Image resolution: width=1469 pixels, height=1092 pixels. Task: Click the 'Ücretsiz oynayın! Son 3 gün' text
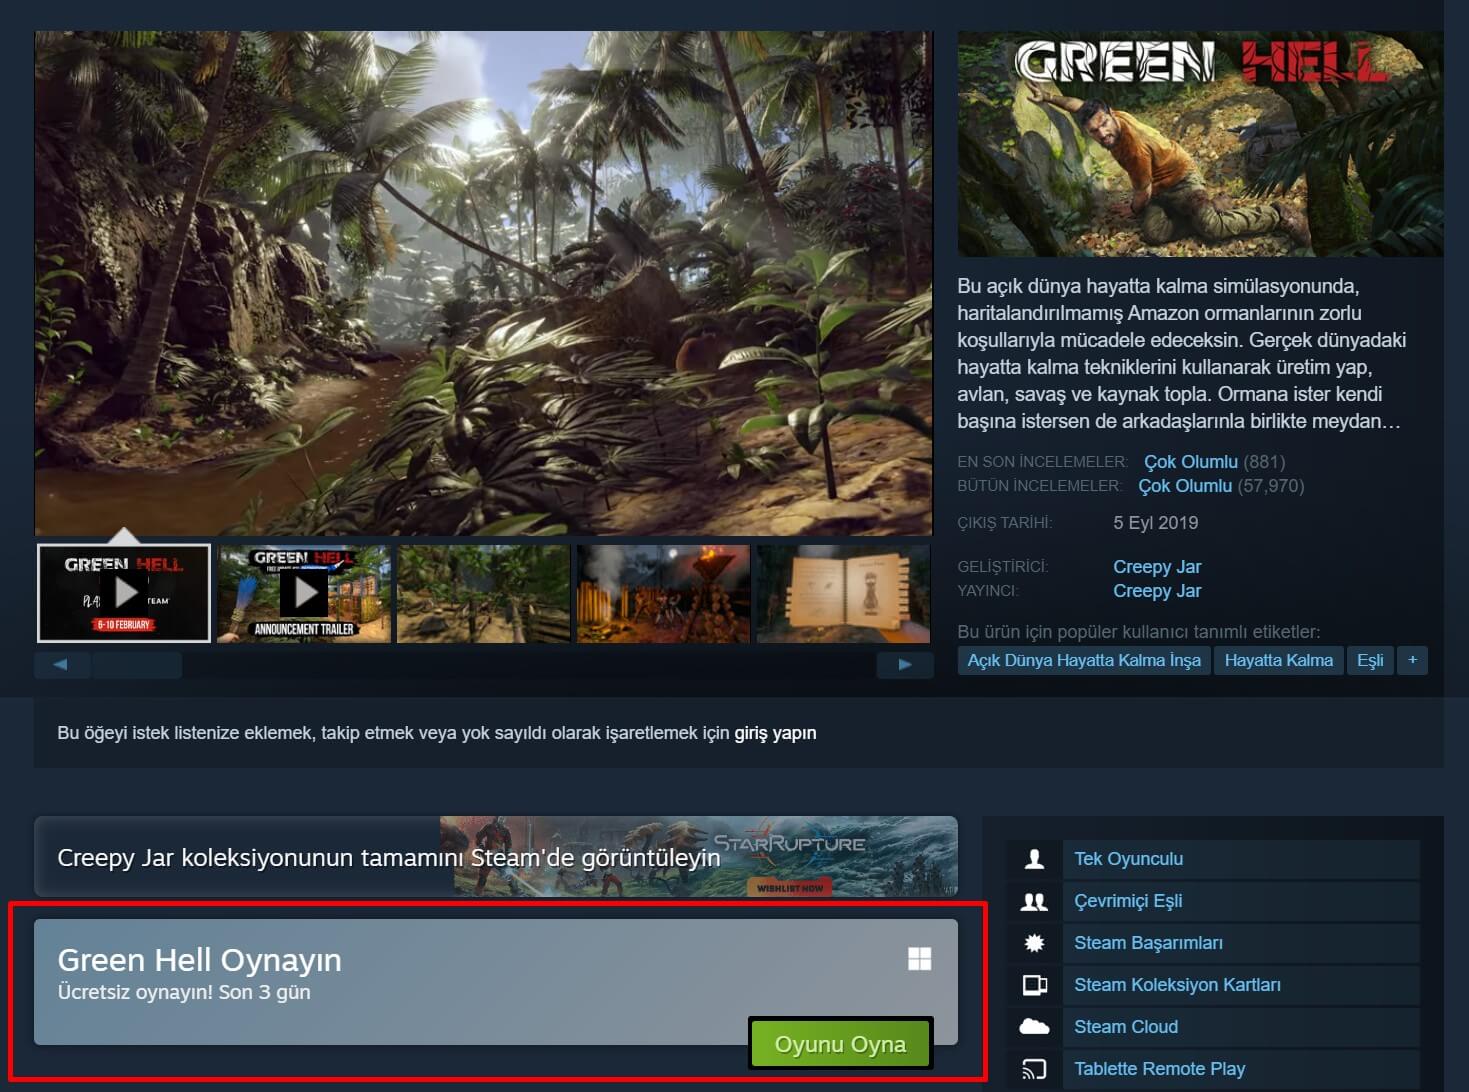[184, 992]
